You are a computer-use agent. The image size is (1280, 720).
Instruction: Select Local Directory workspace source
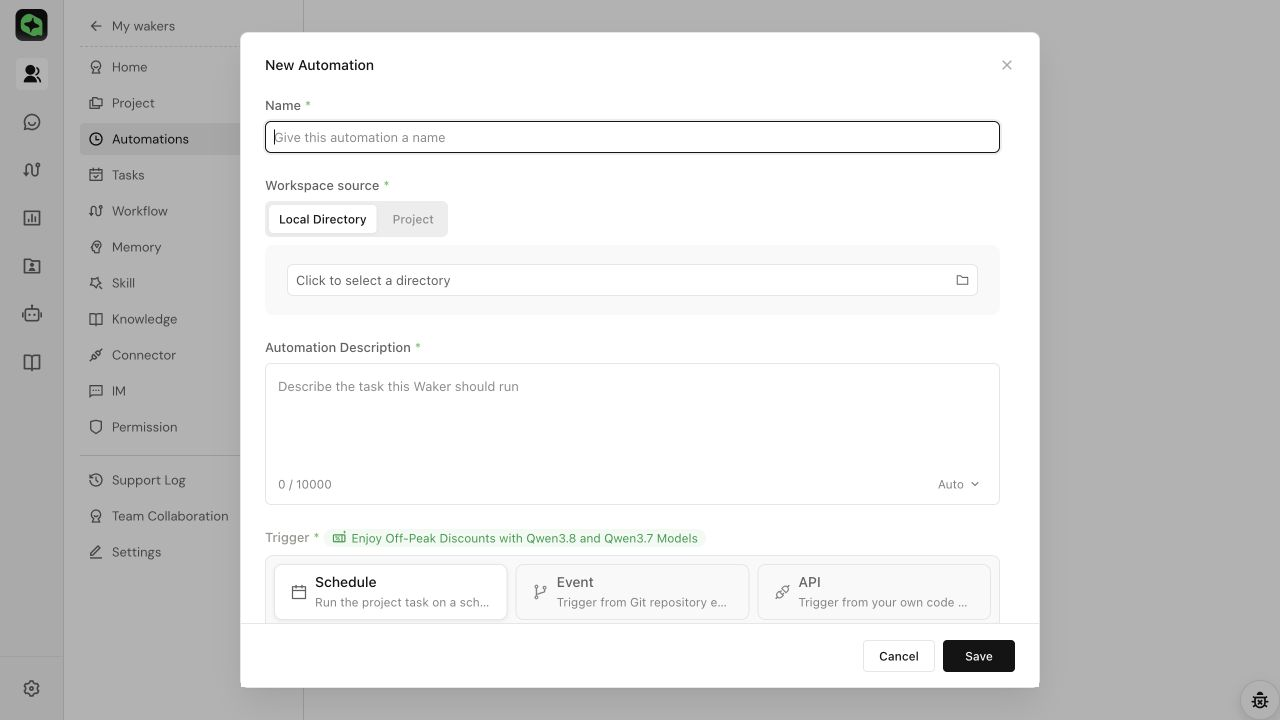322,219
